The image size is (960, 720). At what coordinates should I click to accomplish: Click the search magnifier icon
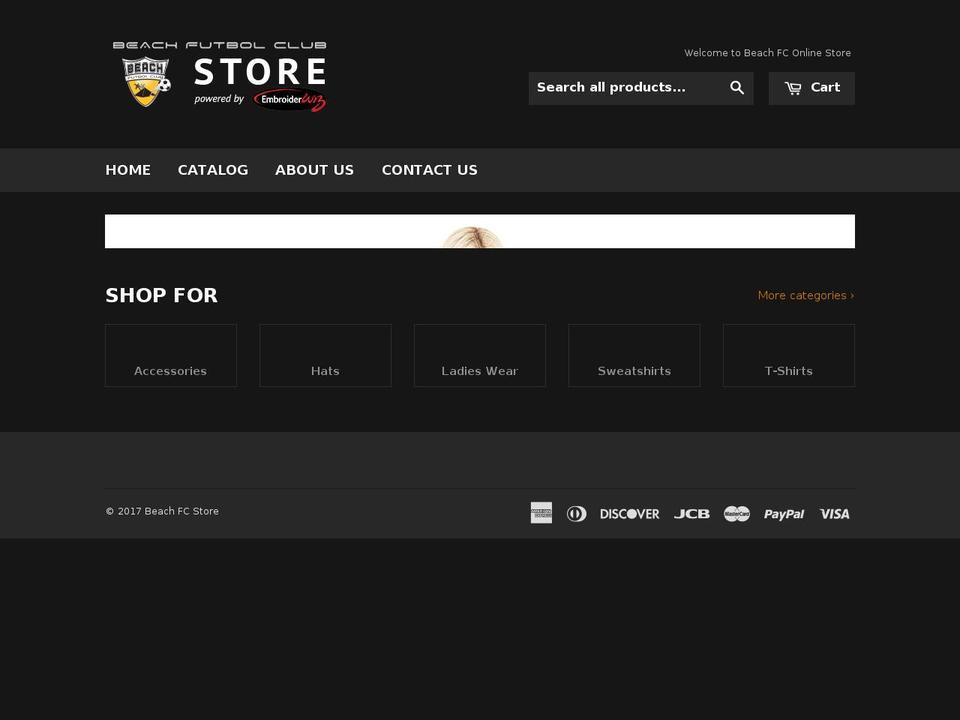tap(737, 88)
